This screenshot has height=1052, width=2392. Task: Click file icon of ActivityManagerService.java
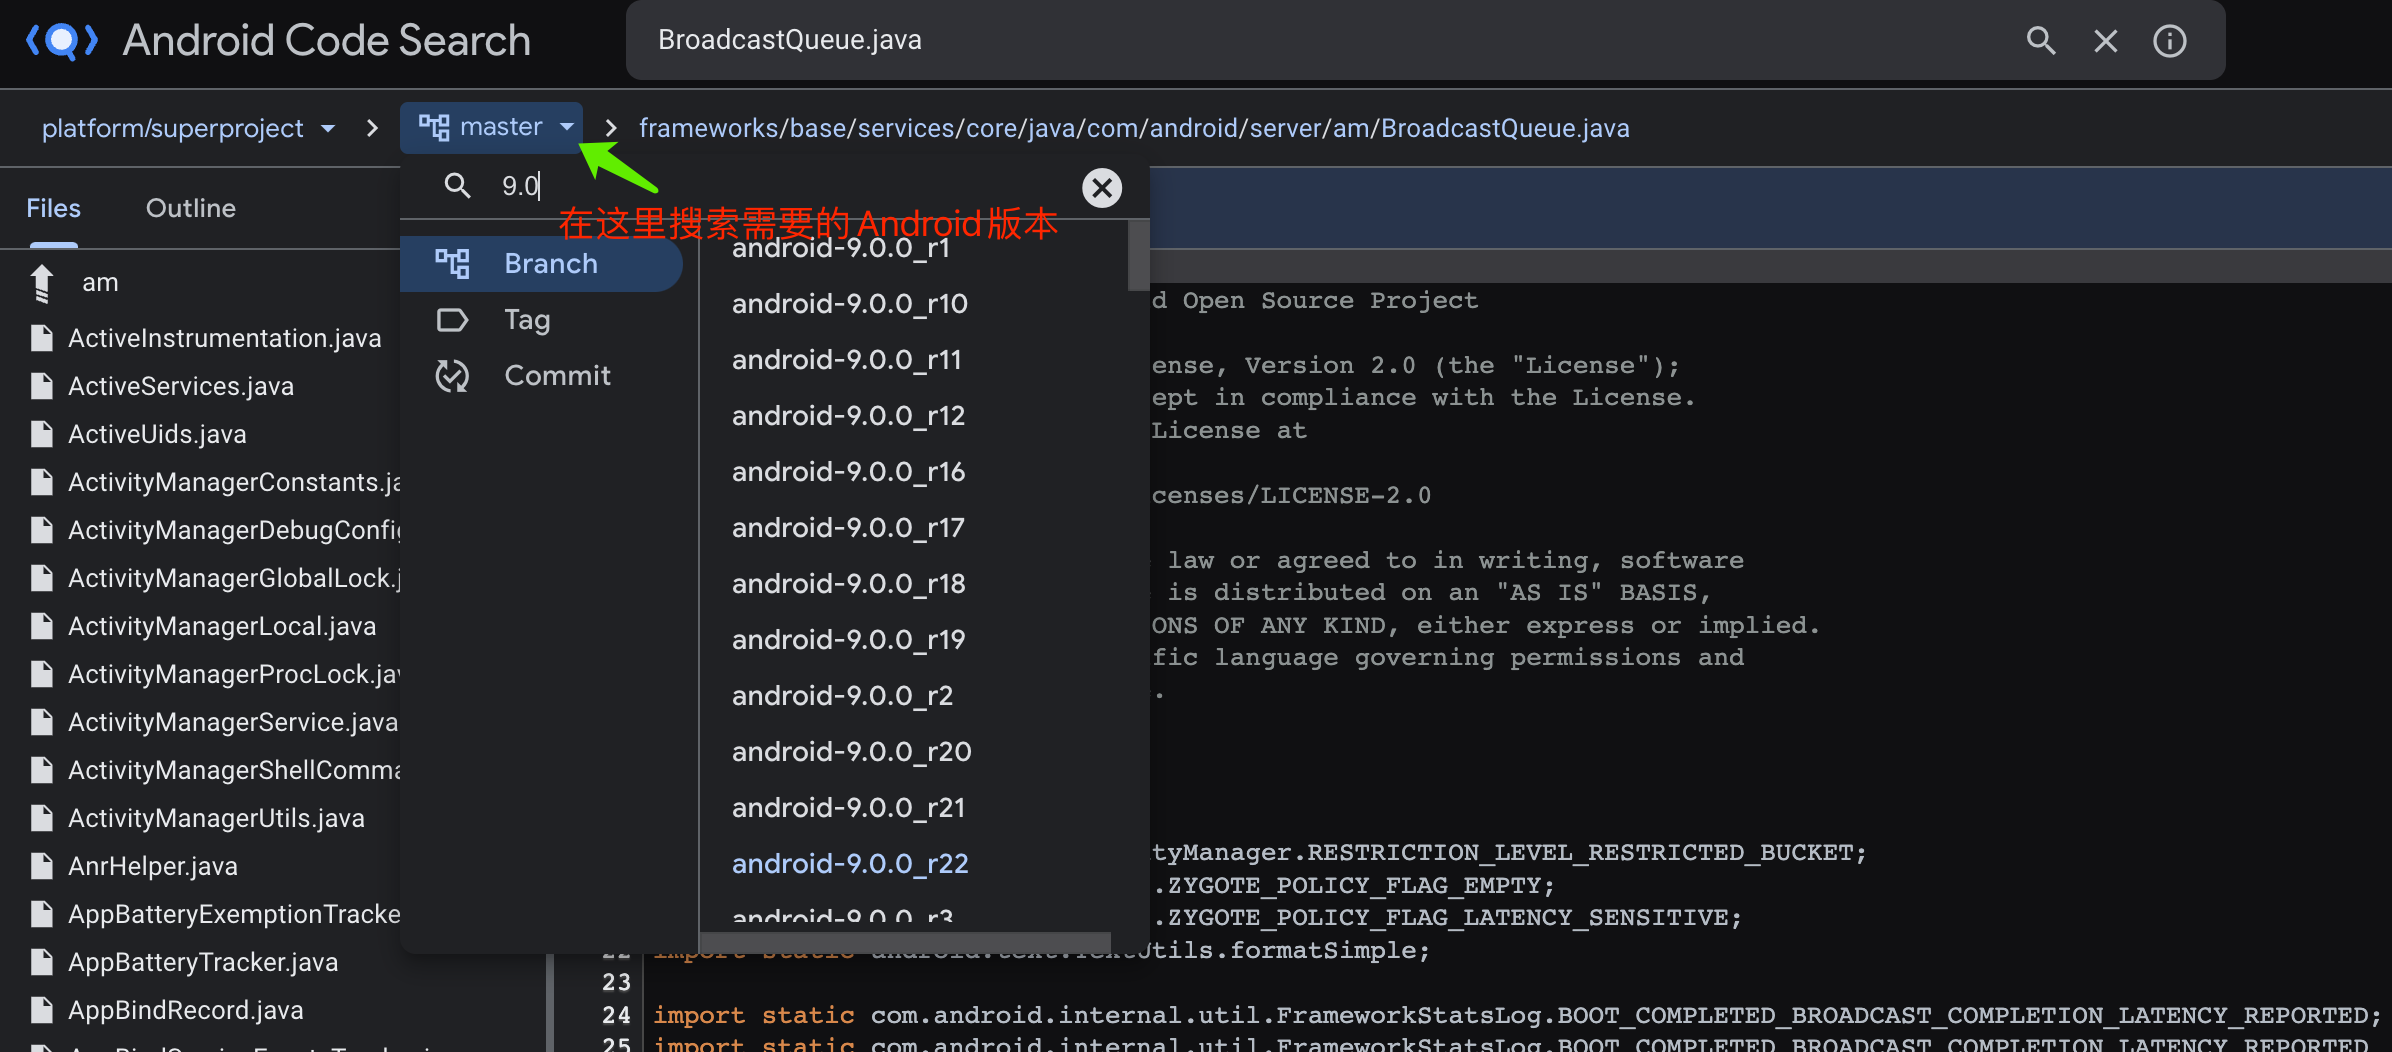(x=42, y=722)
